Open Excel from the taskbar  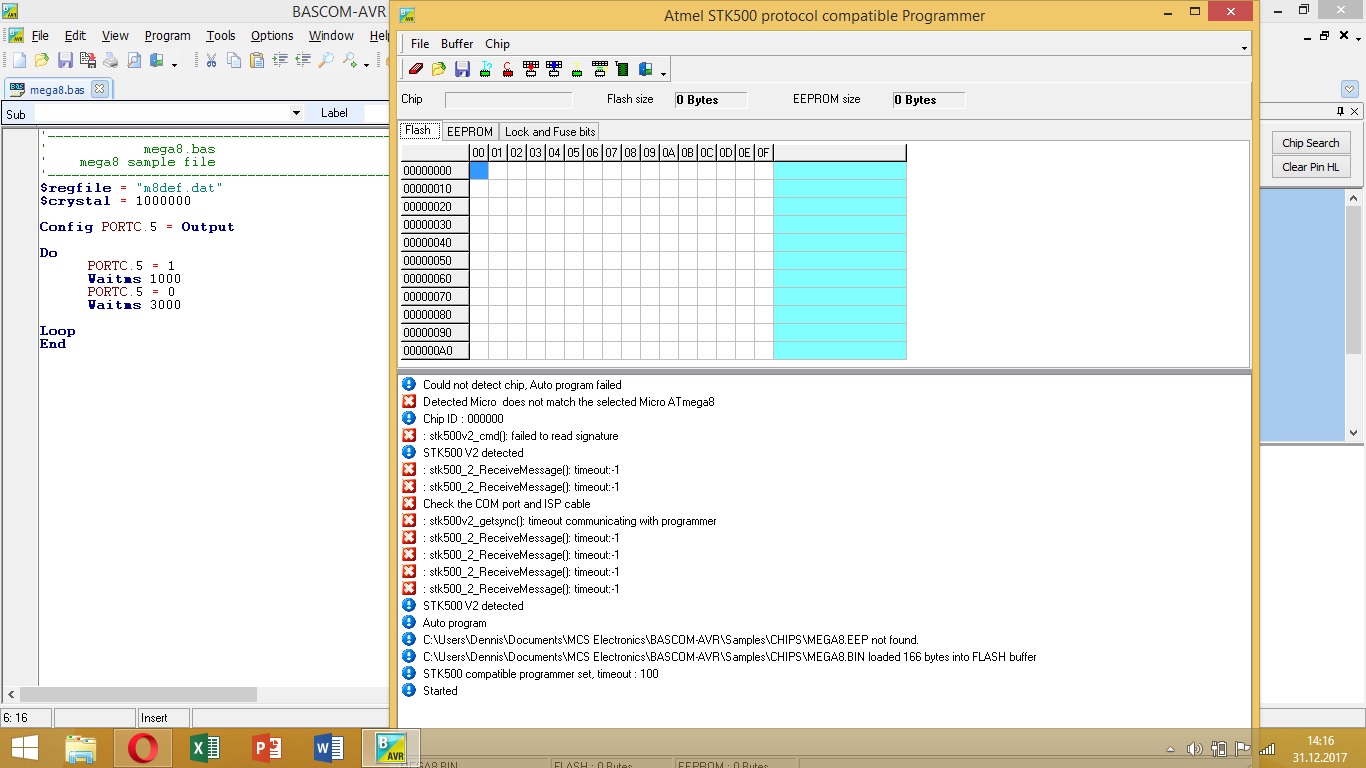[204, 748]
